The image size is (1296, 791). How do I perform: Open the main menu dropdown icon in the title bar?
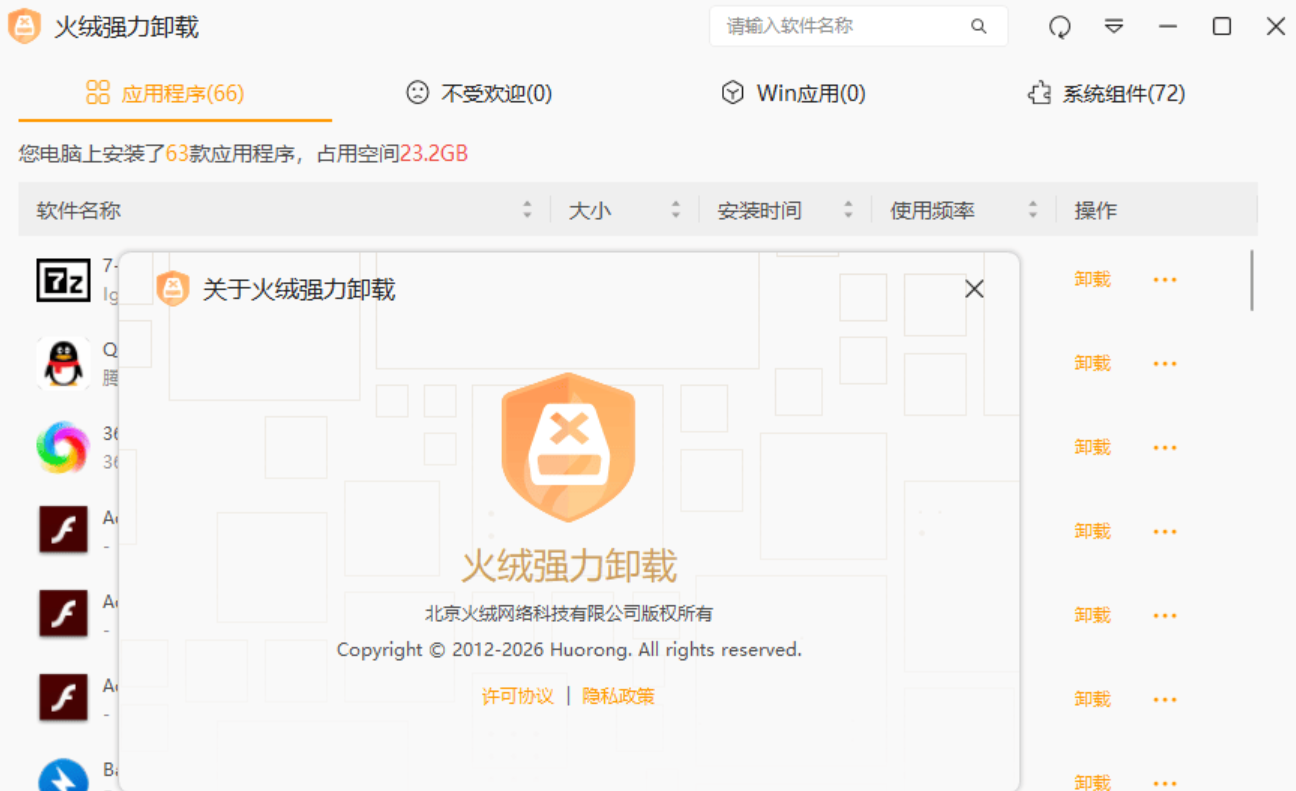point(1114,27)
